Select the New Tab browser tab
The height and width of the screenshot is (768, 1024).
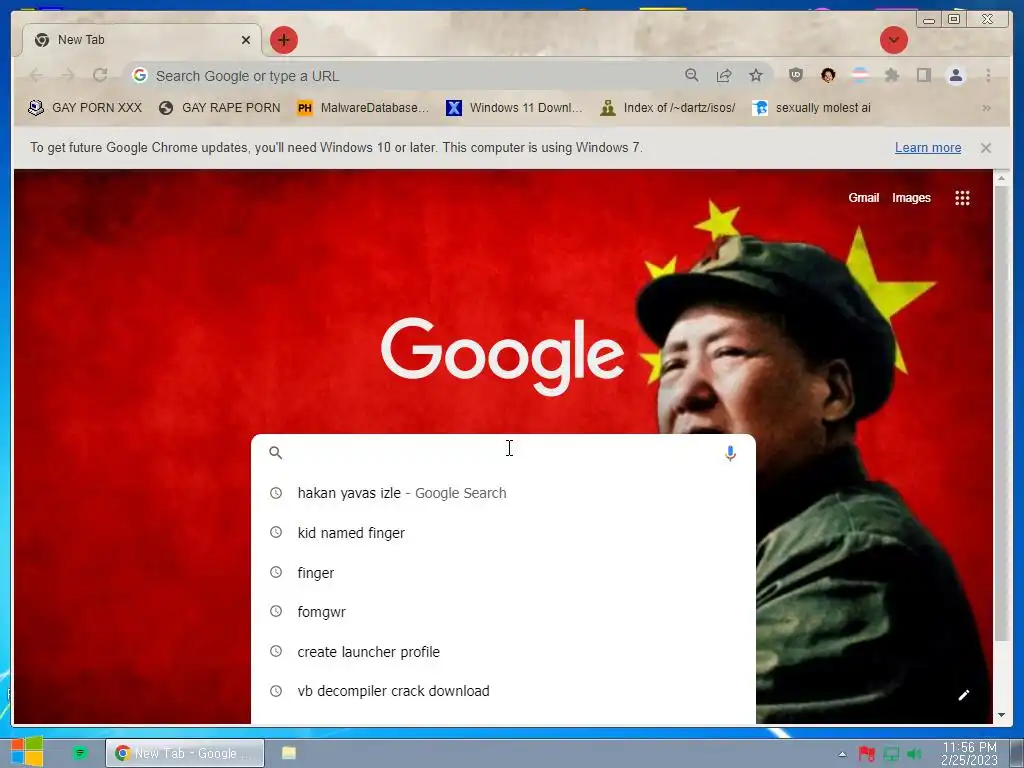coord(142,40)
